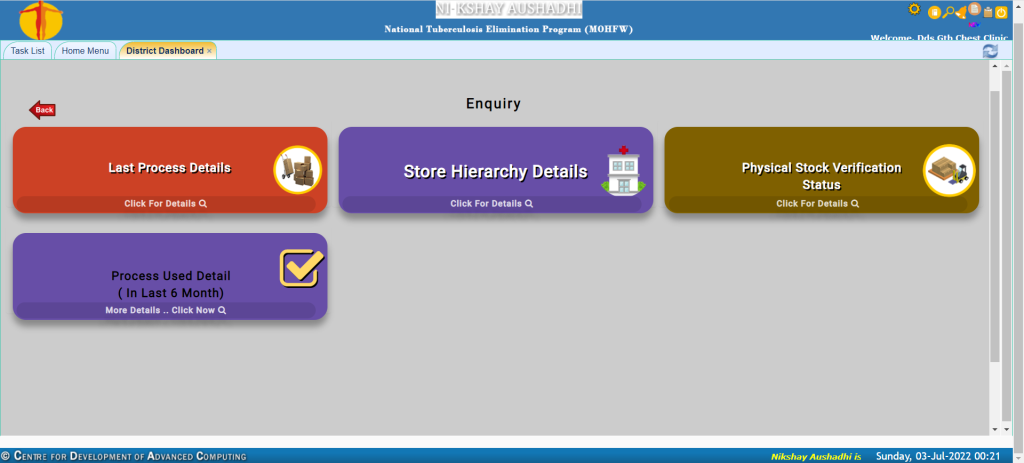Image resolution: width=1024 pixels, height=463 pixels.
Task: Click the yellow power logout icon
Action: 1001,12
